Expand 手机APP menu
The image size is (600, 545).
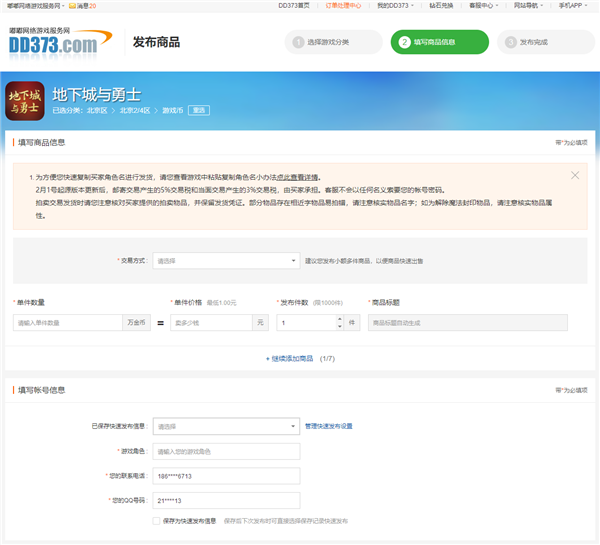(x=572, y=6)
